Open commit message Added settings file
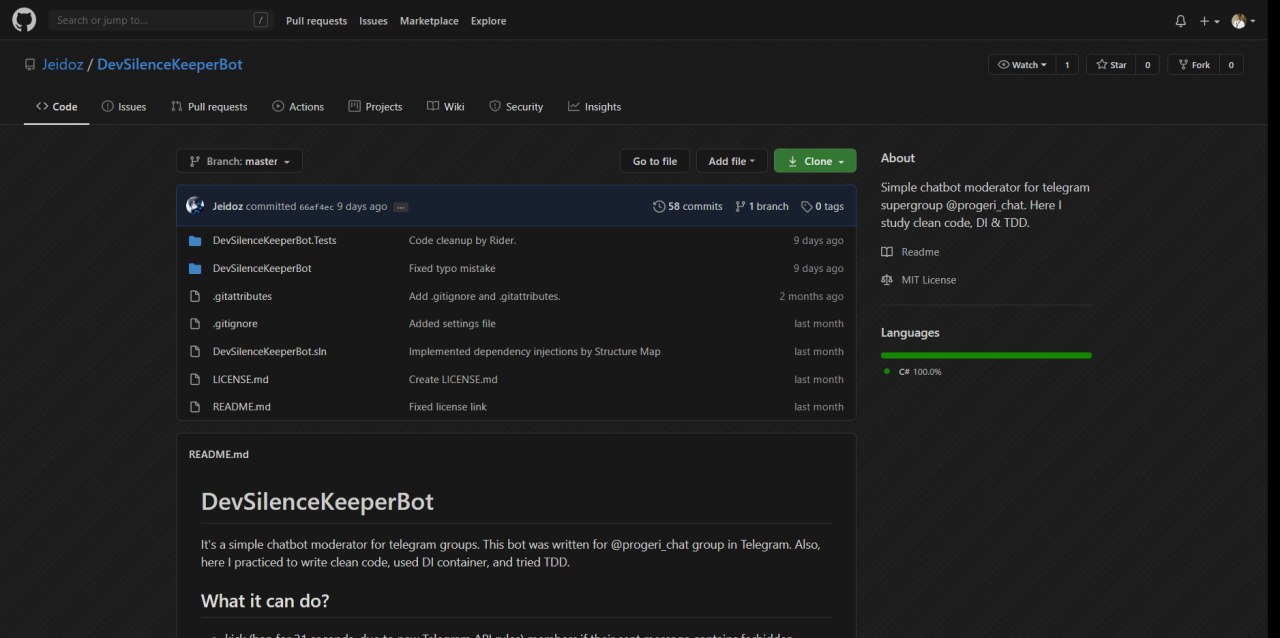1280x638 pixels. (452, 324)
